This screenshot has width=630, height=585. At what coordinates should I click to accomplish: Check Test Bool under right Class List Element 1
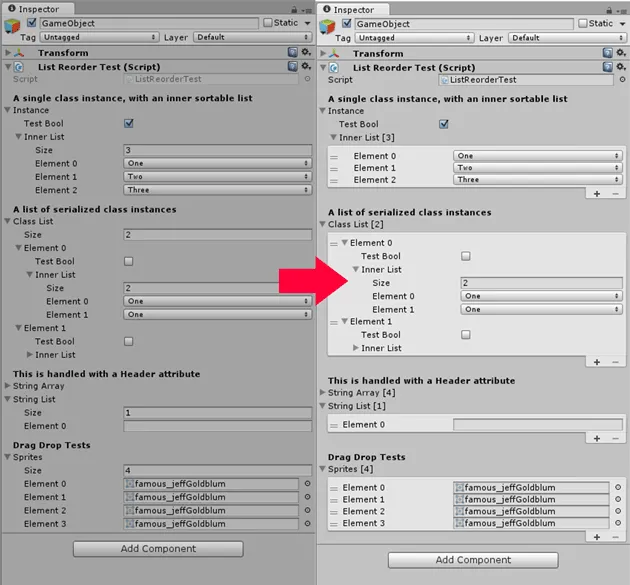pyautogui.click(x=466, y=335)
